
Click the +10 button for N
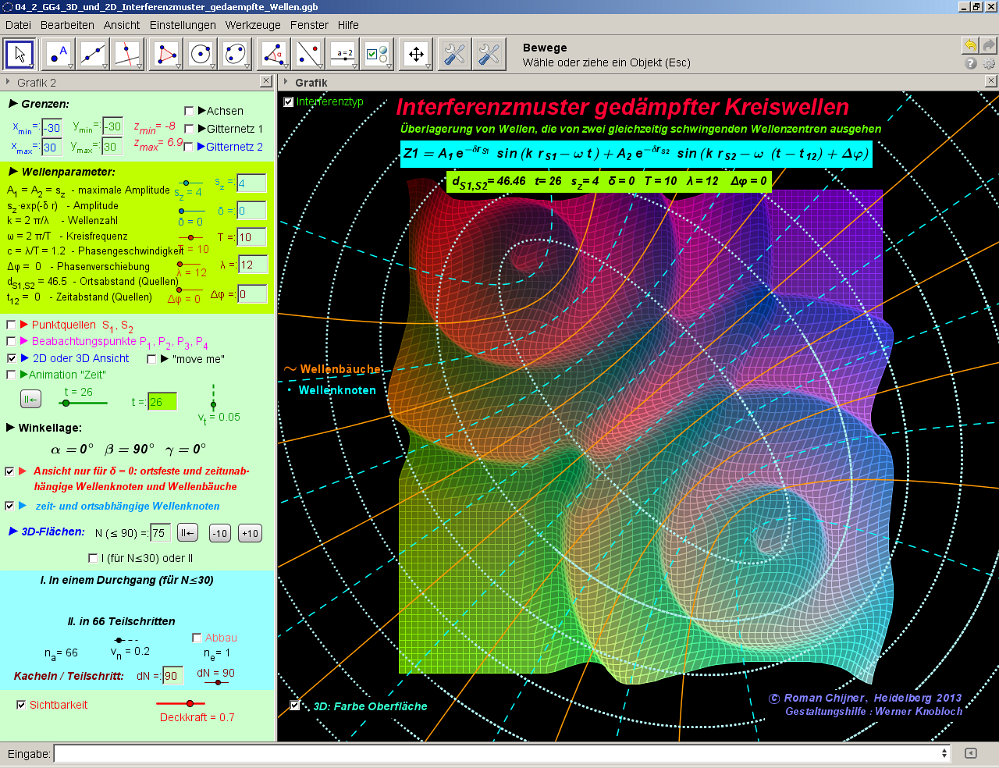pyautogui.click(x=250, y=533)
